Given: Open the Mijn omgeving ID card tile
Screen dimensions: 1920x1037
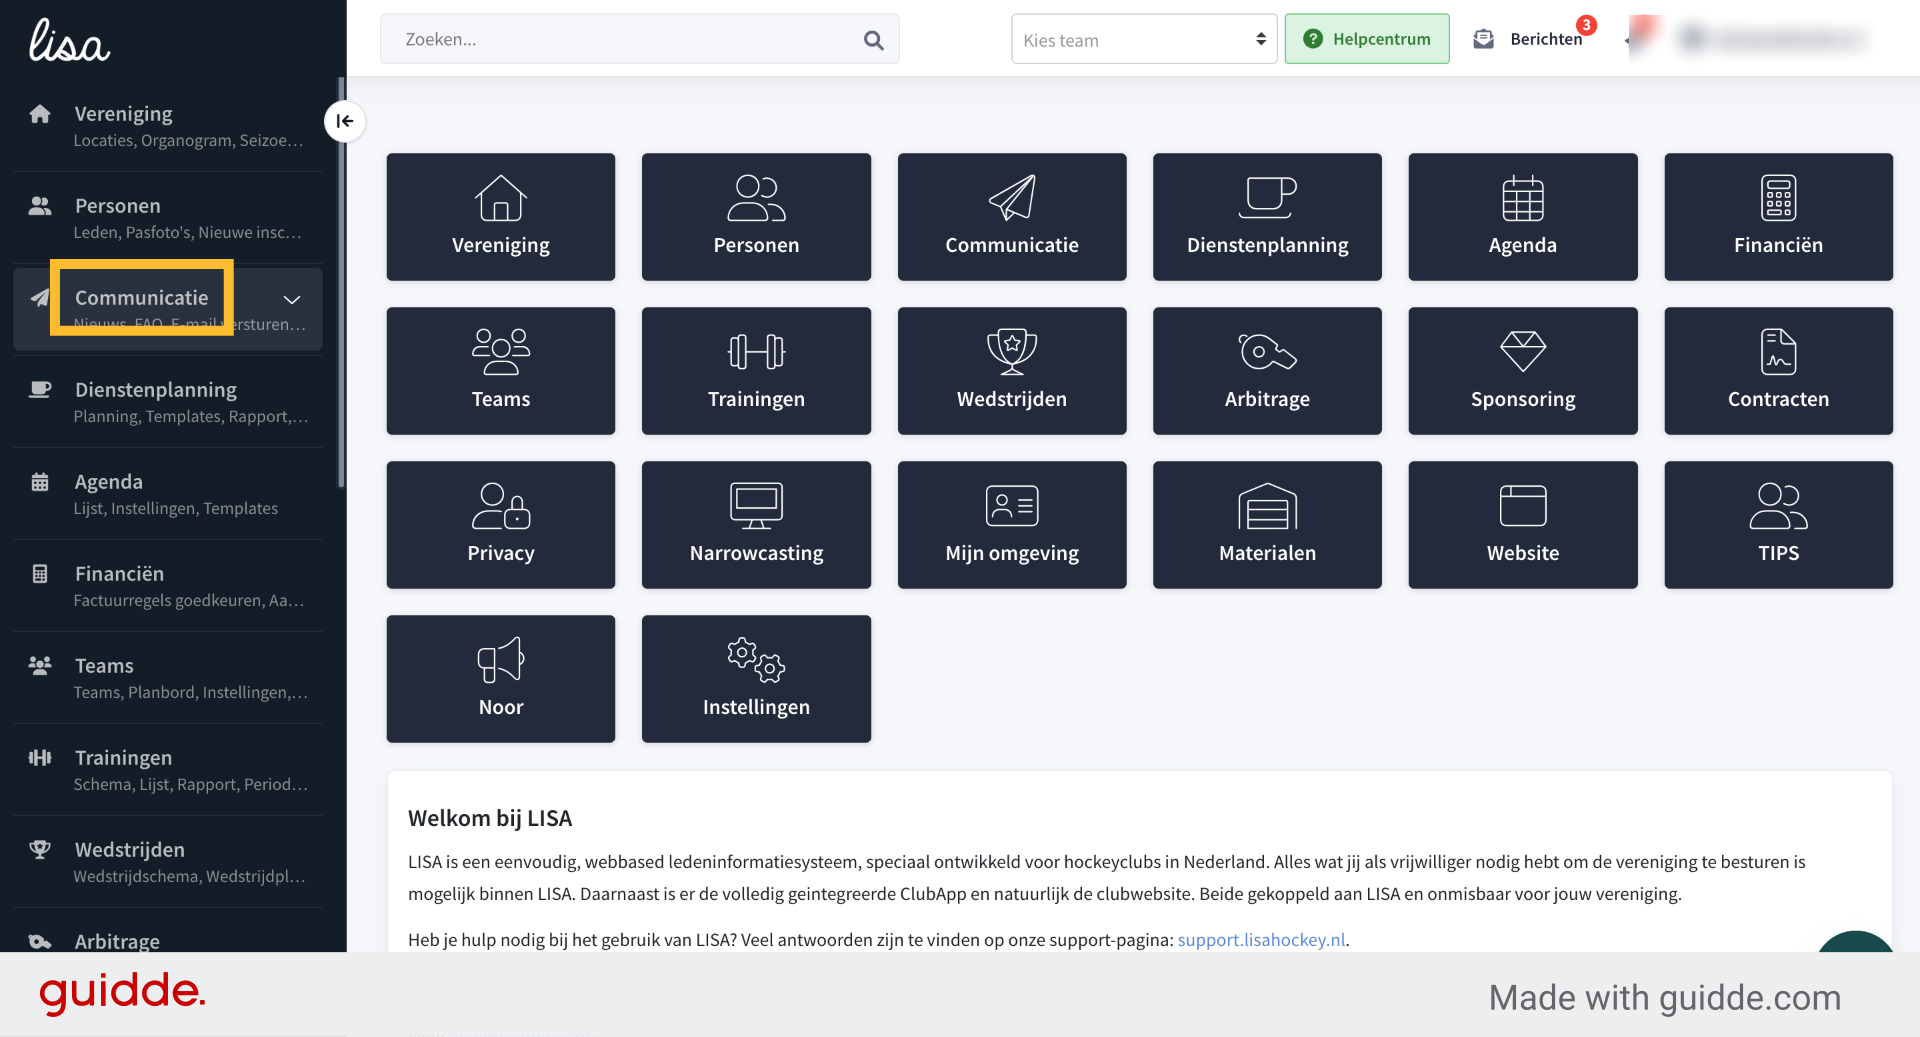Looking at the screenshot, I should (x=1012, y=525).
